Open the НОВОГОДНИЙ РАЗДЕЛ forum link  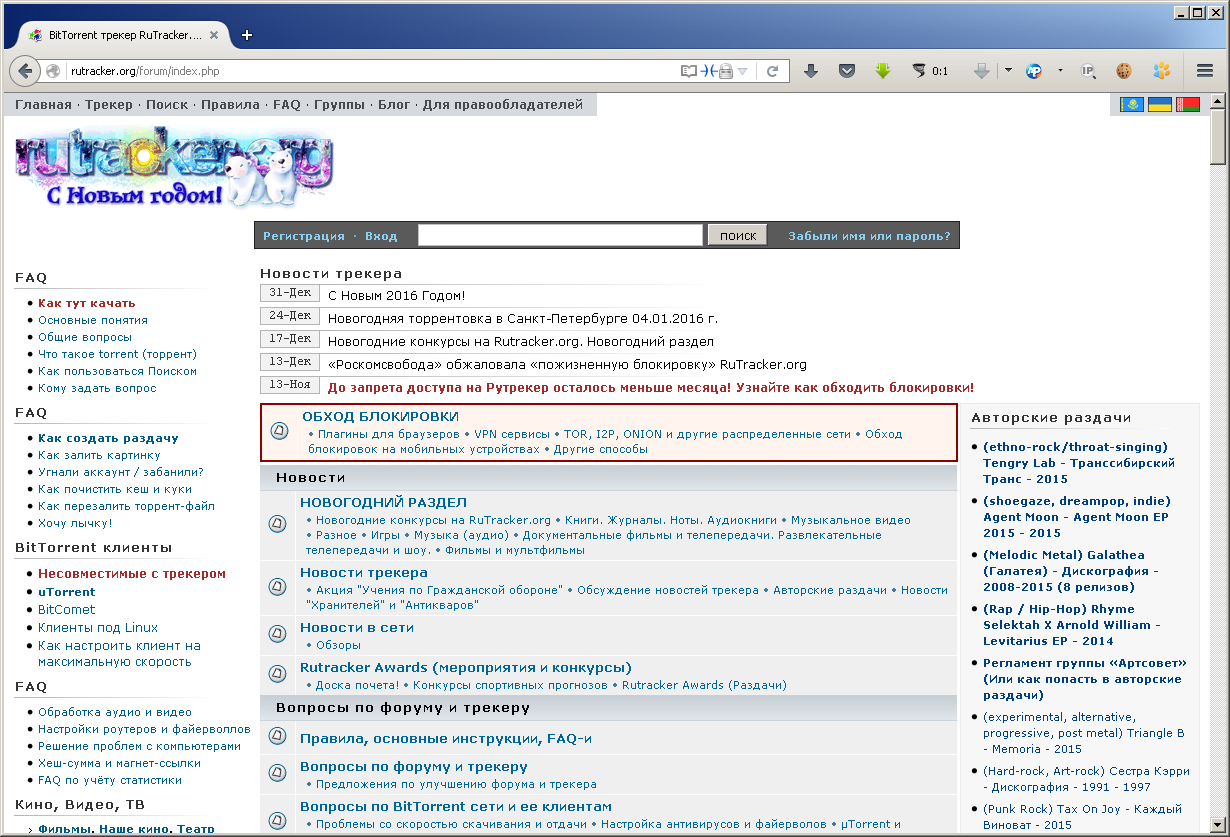point(383,502)
